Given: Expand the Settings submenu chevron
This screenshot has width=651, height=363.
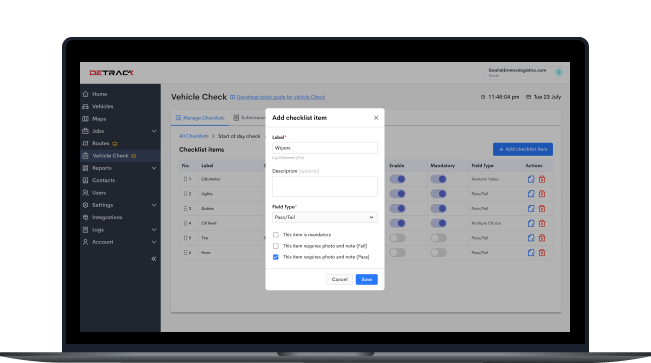Looking at the screenshot, I should pyautogui.click(x=154, y=205).
